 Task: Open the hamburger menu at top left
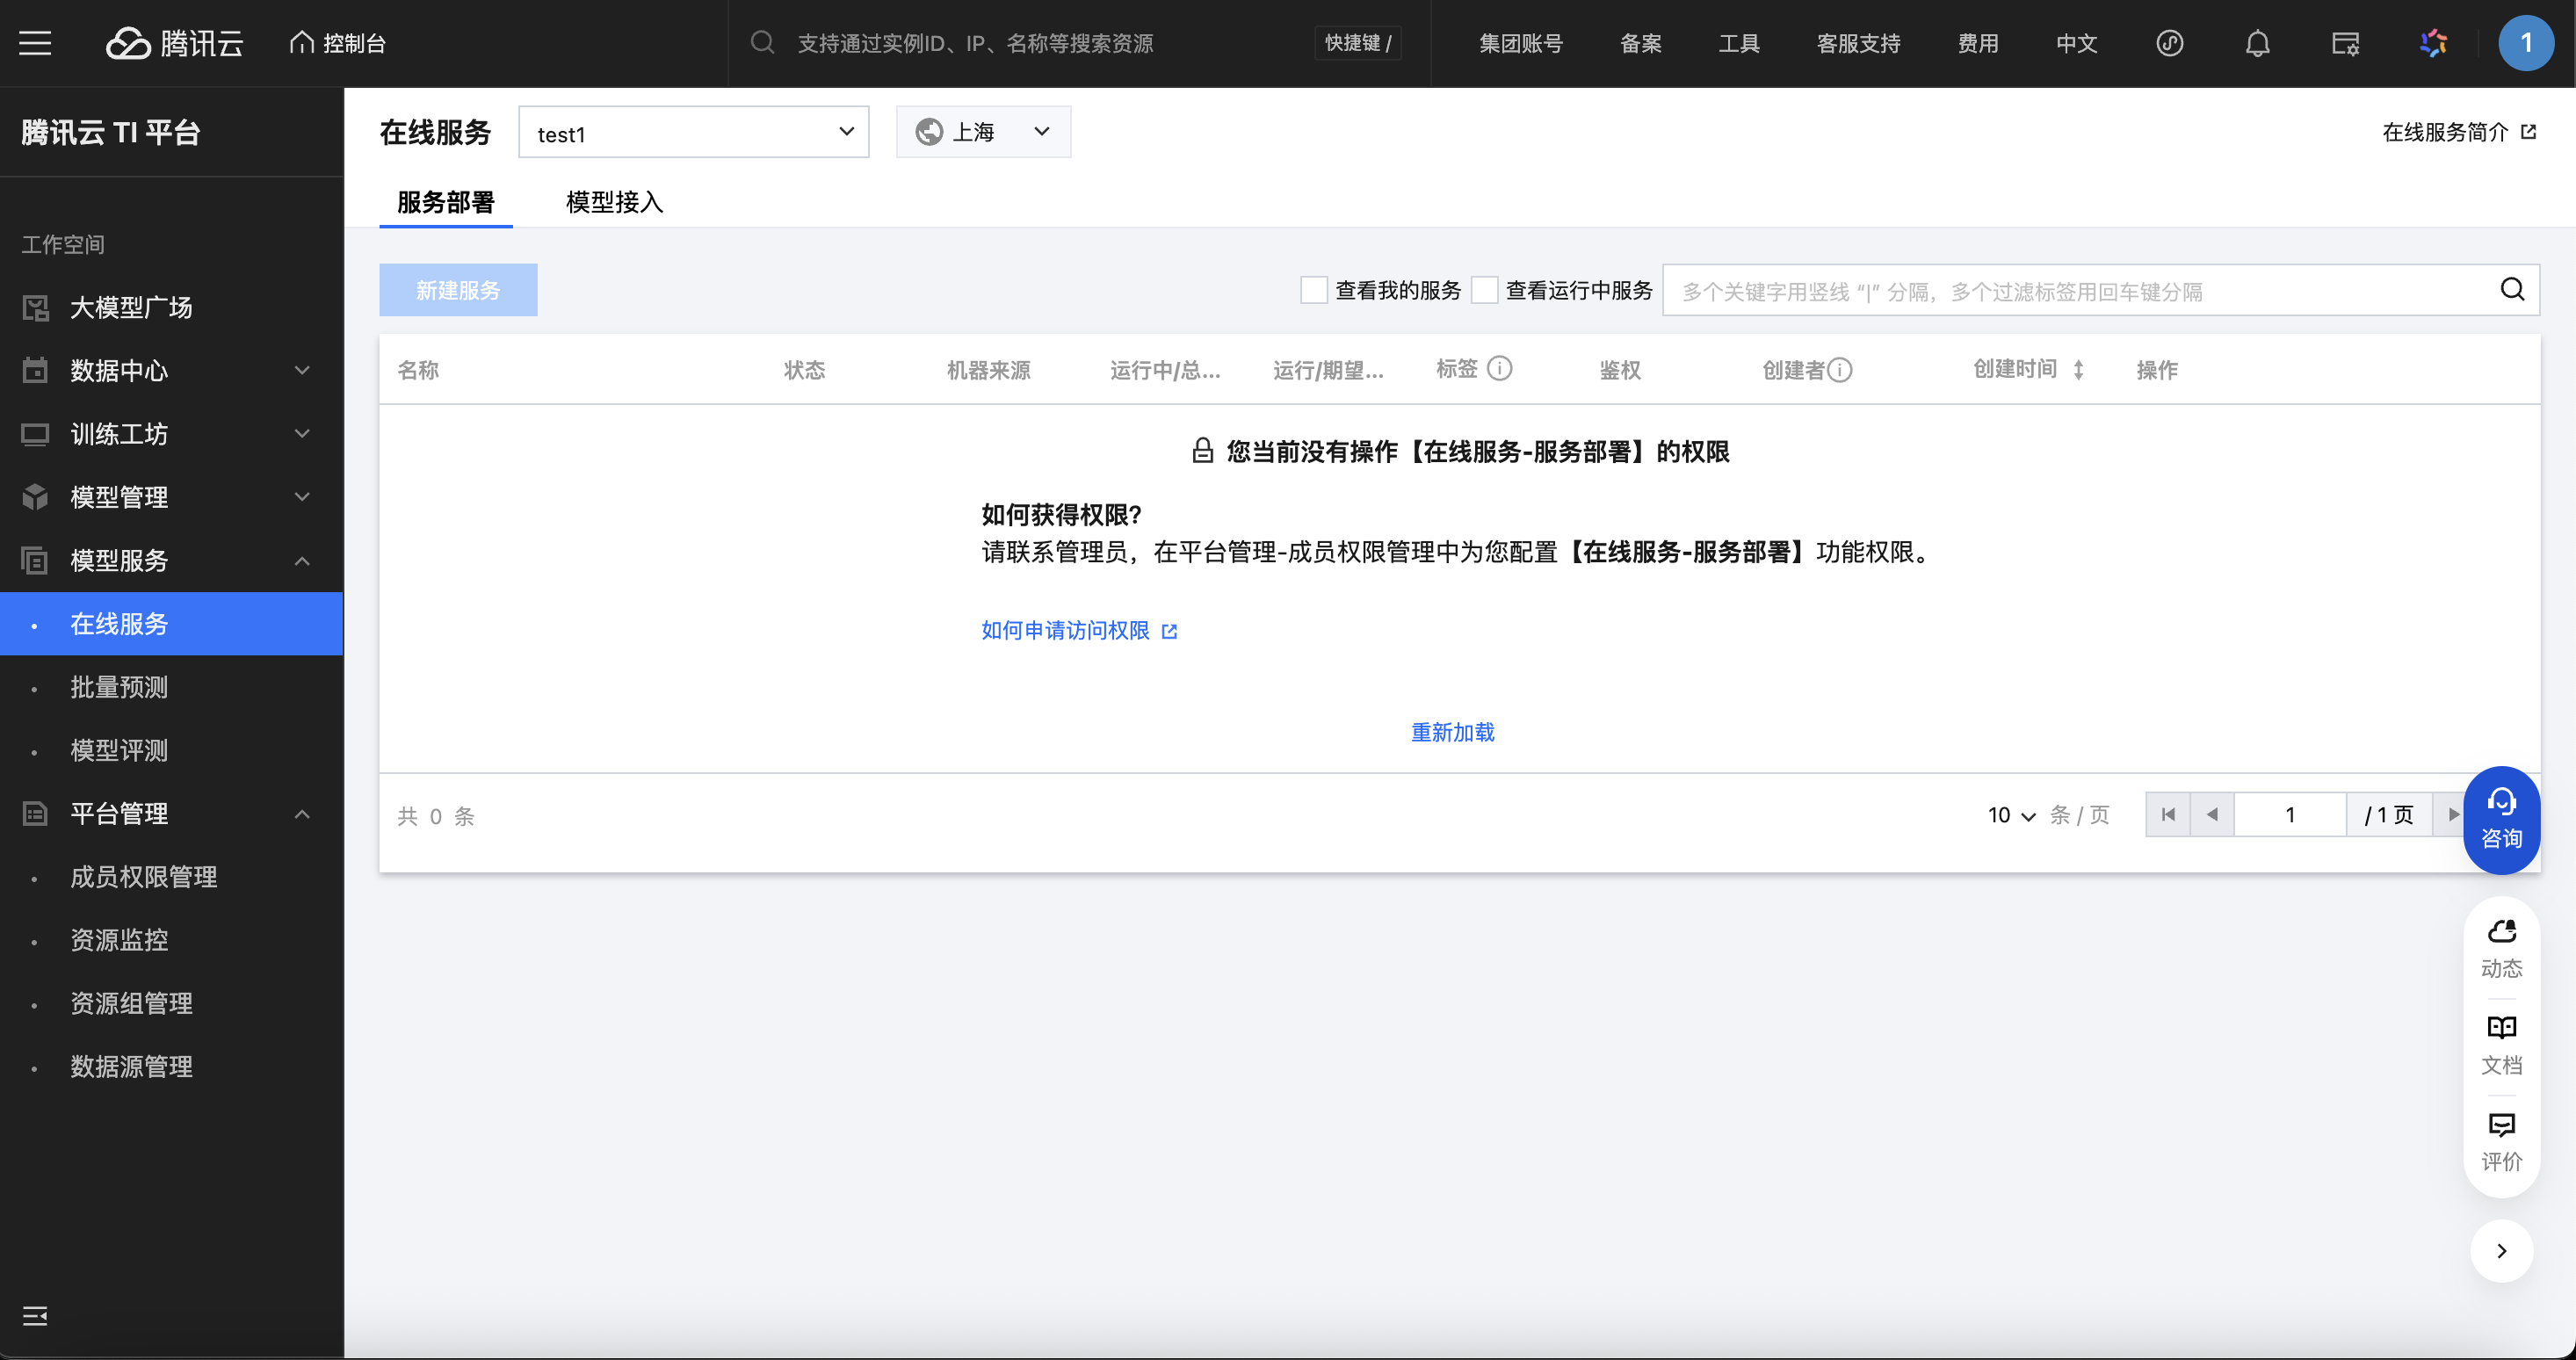coord(35,43)
